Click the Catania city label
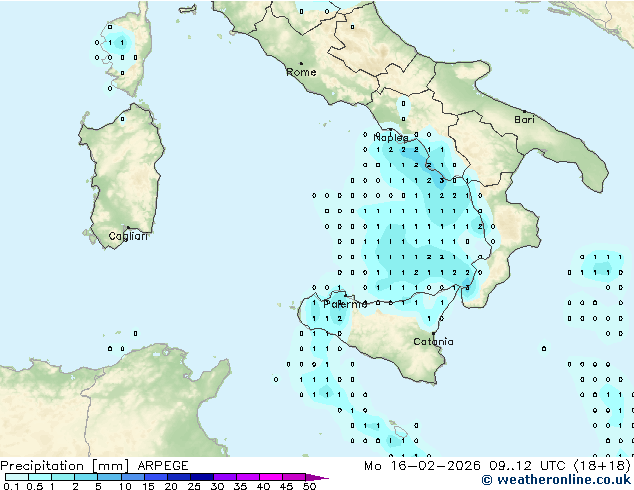Screen dimensions: 634x490 tap(433, 342)
